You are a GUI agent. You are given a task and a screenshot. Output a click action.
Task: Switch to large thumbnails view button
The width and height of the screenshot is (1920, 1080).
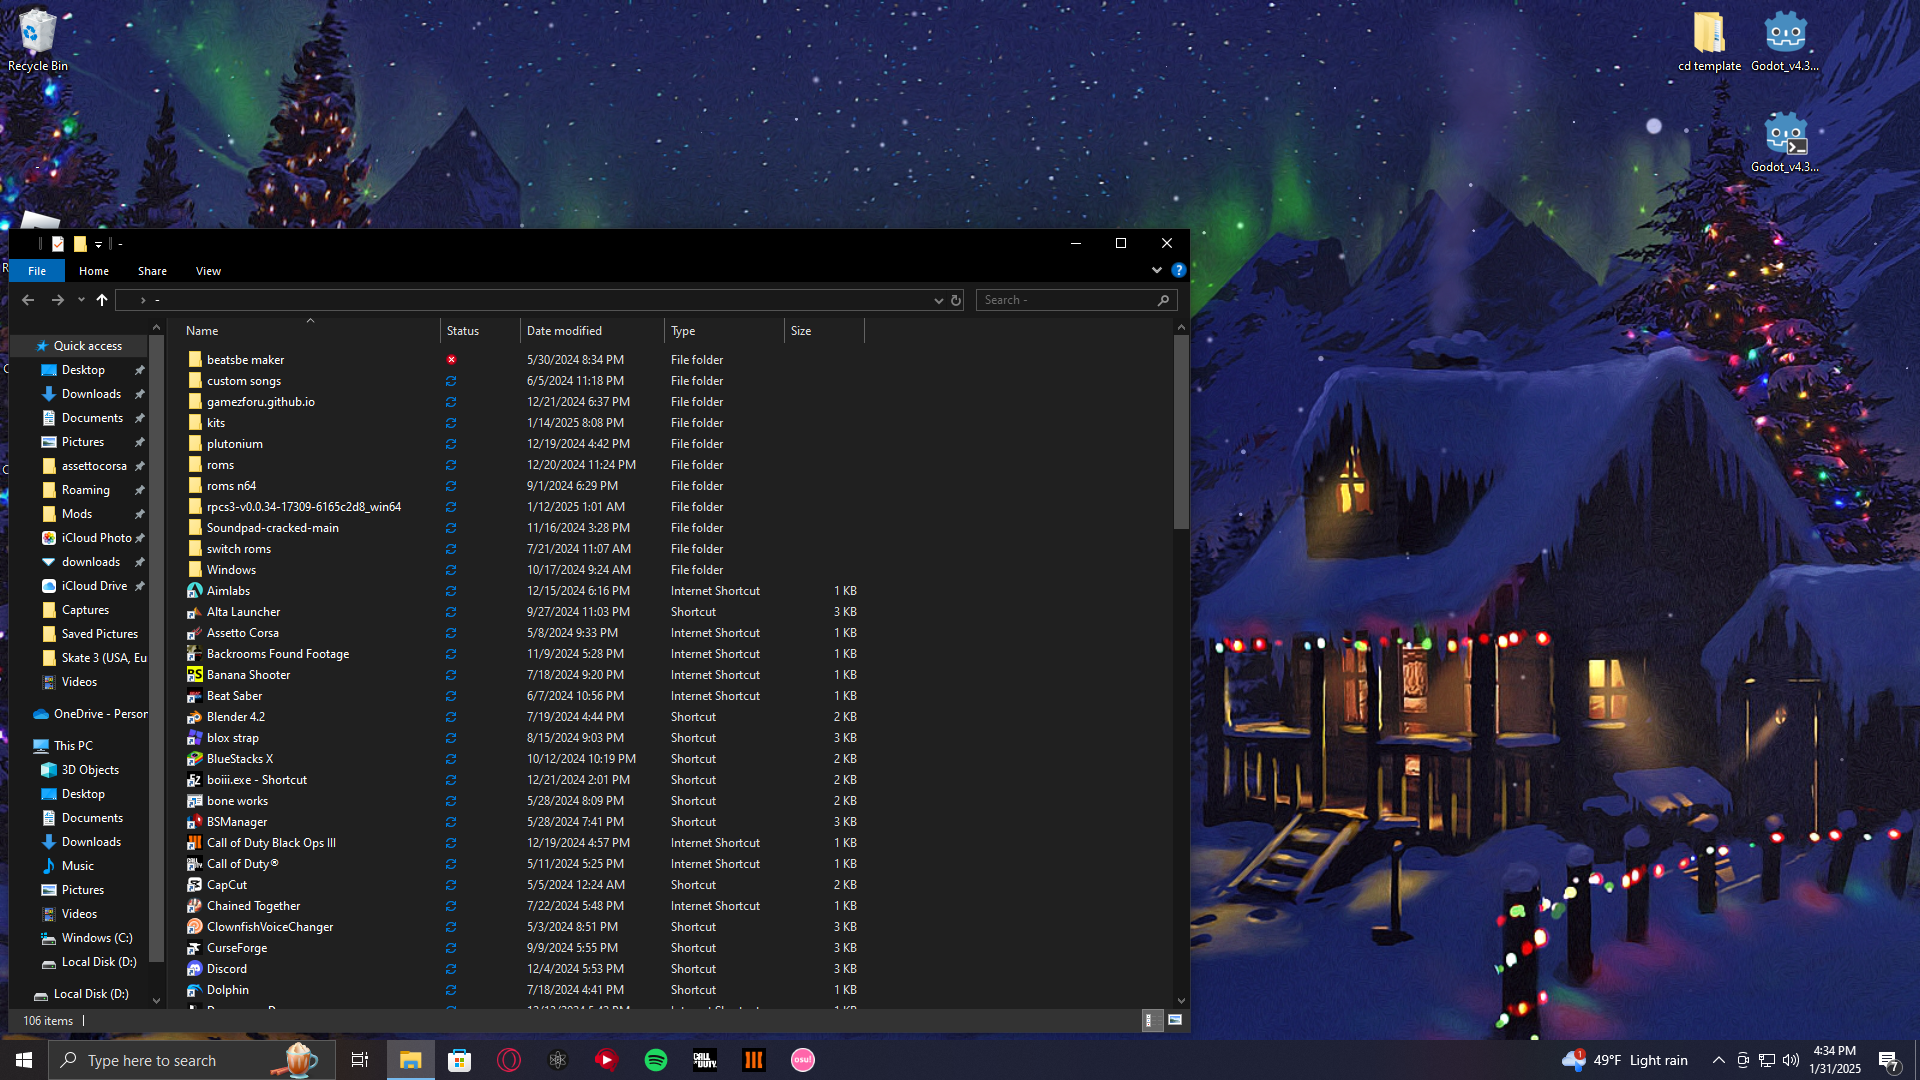click(1175, 1020)
